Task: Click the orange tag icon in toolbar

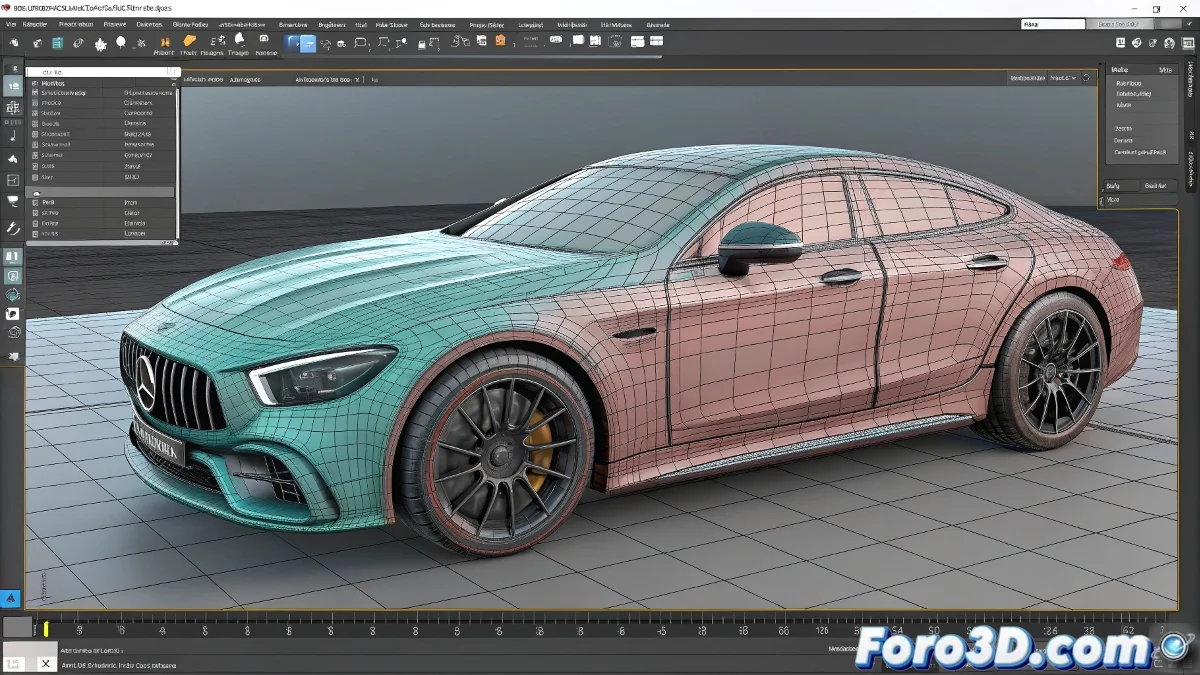Action: point(189,41)
